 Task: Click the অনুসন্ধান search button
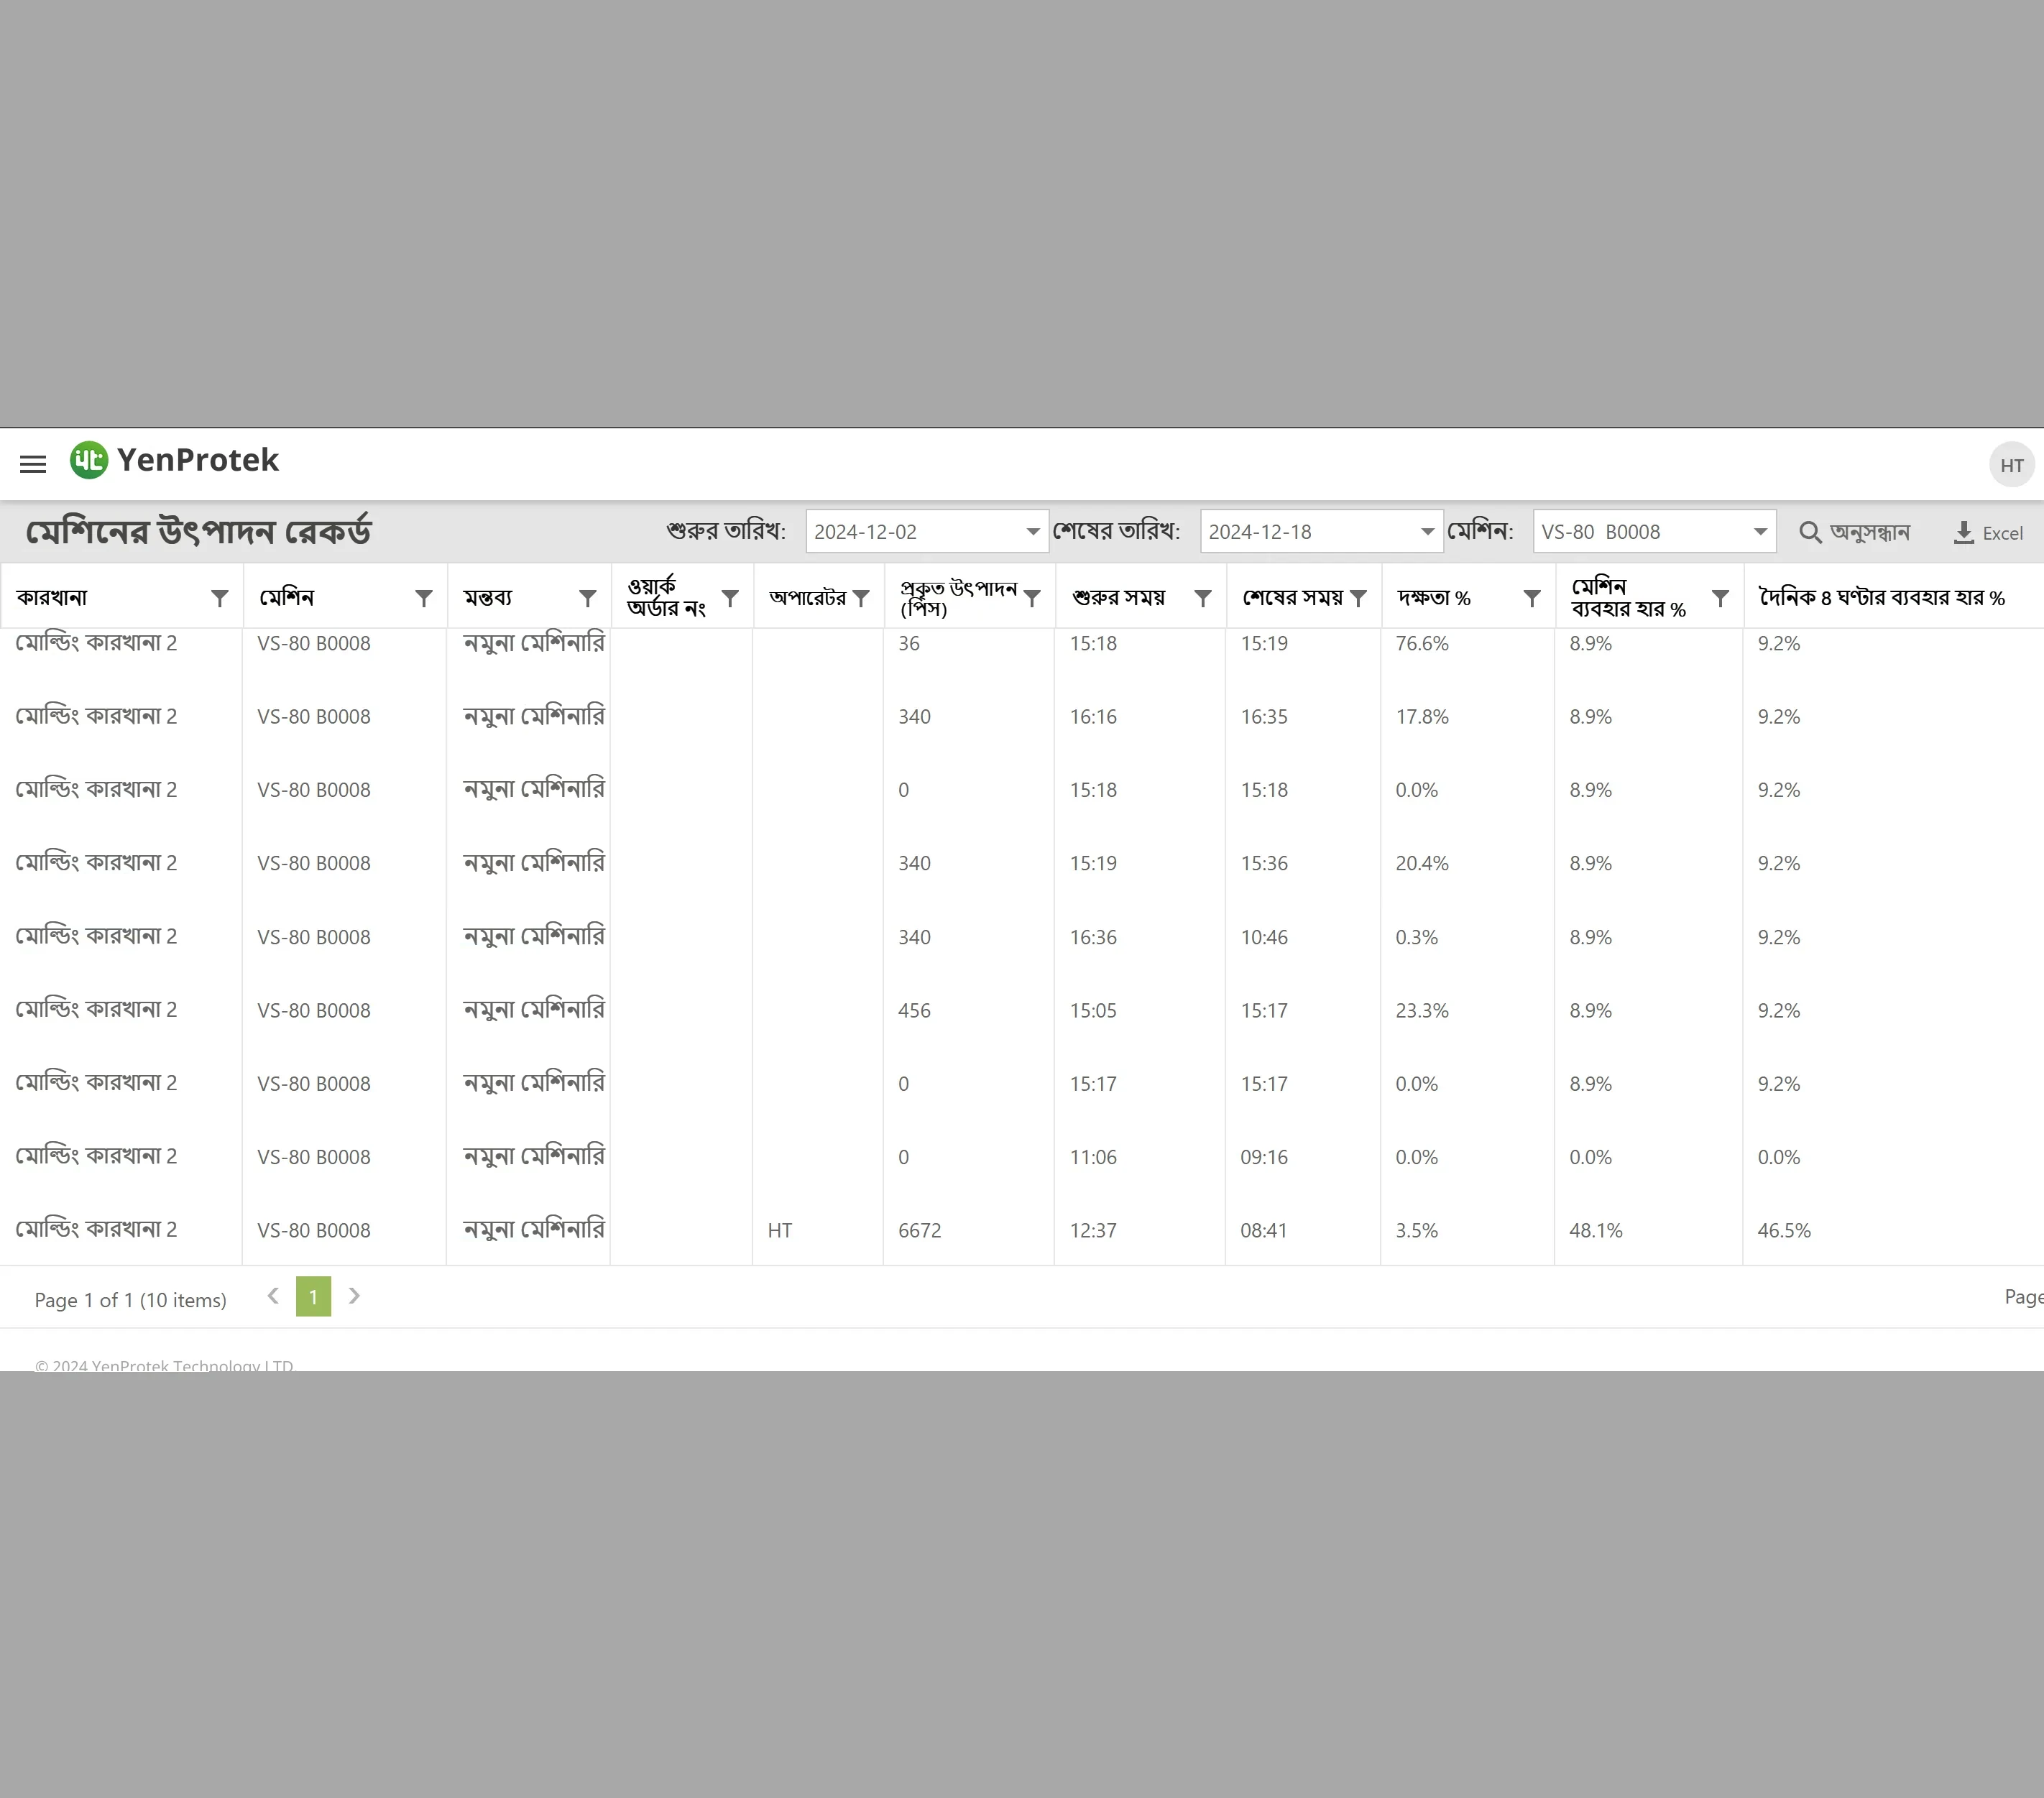pos(1855,532)
